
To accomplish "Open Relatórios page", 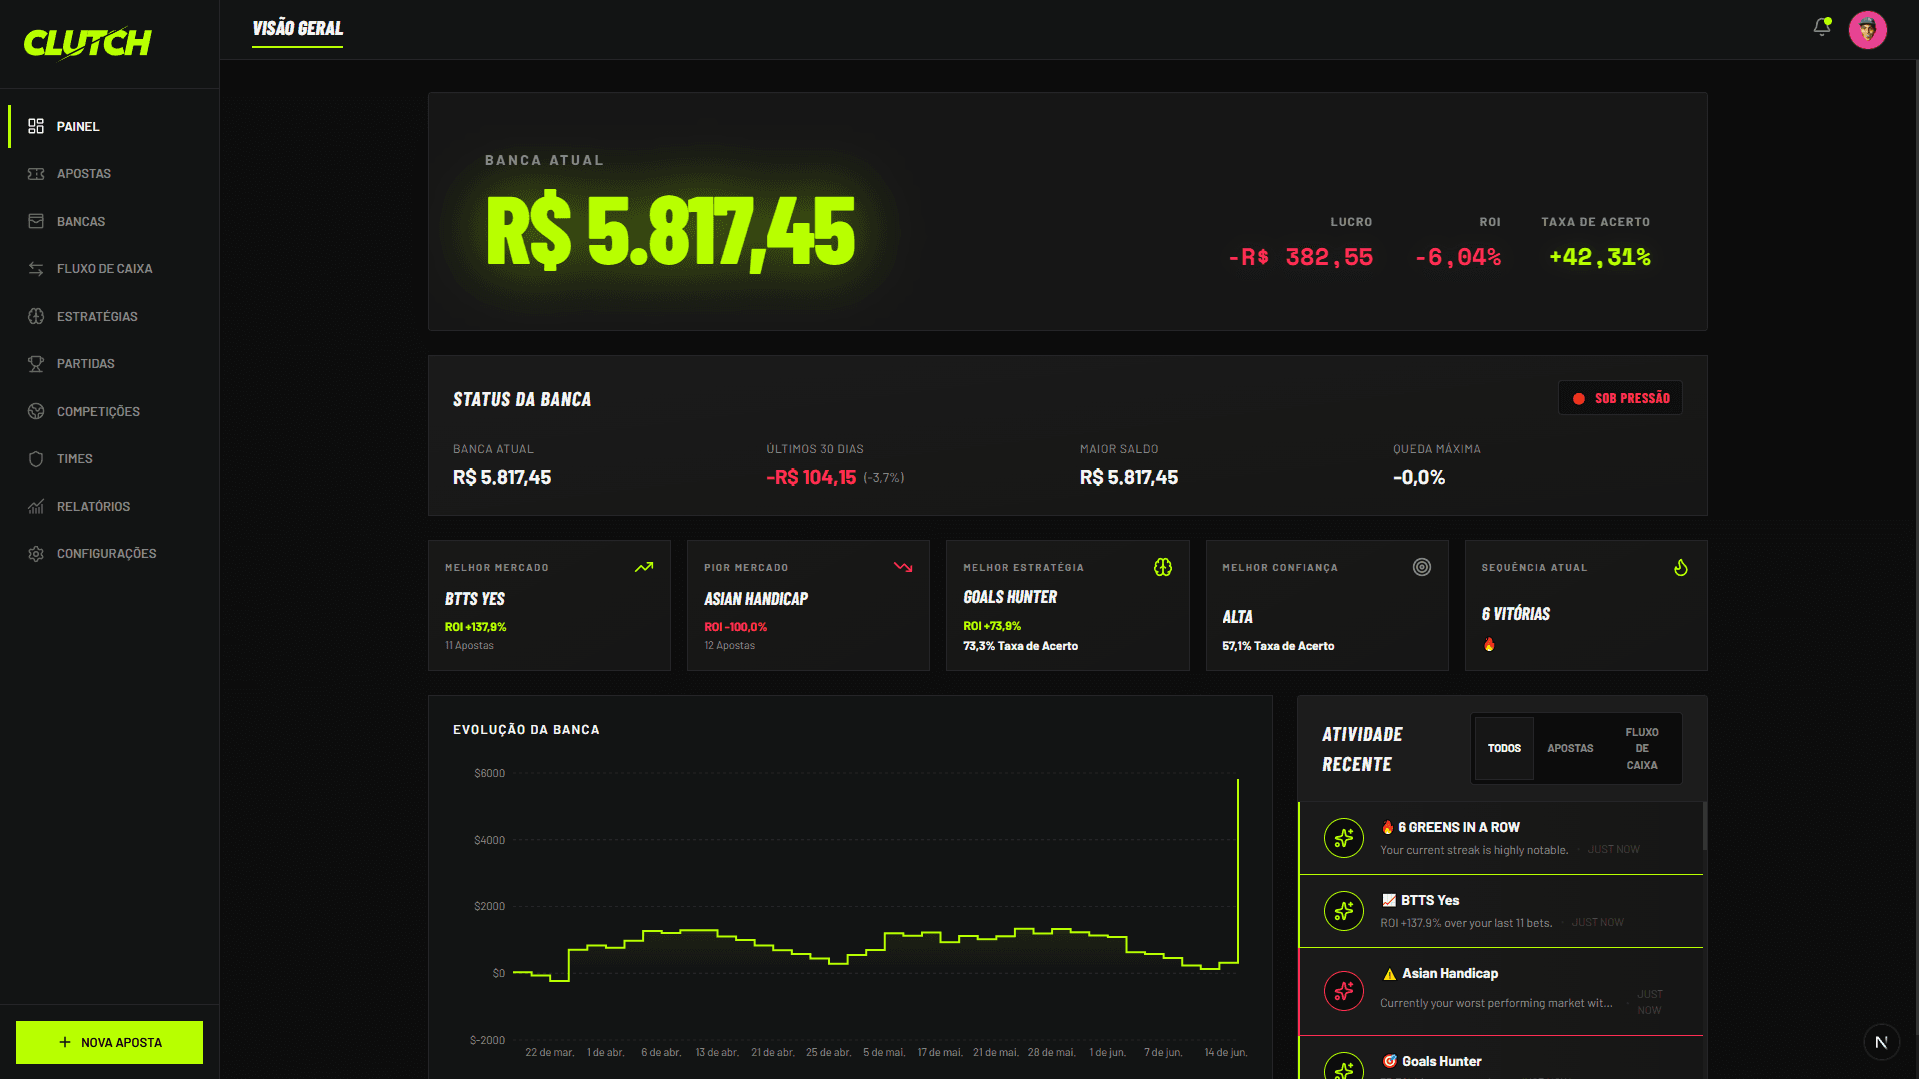I will 109,506.
